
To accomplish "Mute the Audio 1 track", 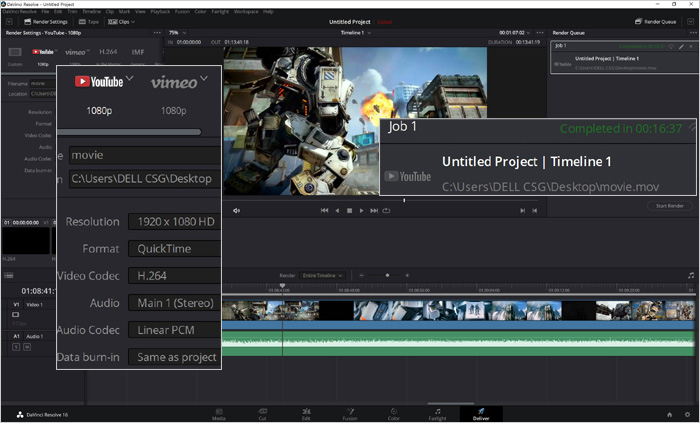I will (x=27, y=347).
